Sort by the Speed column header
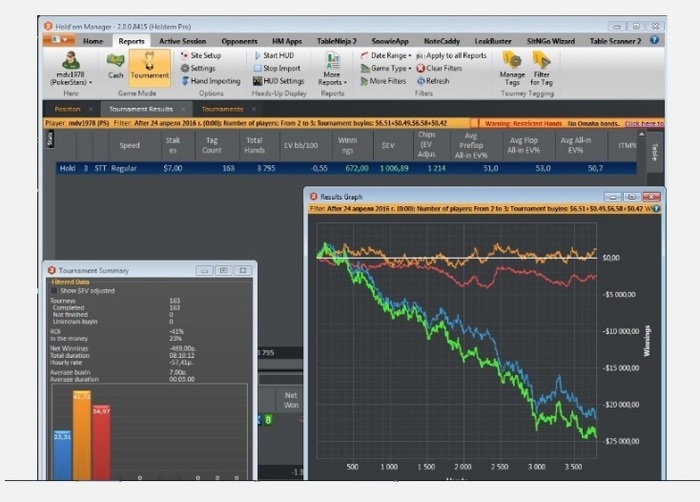This screenshot has height=502, width=700. [x=129, y=145]
